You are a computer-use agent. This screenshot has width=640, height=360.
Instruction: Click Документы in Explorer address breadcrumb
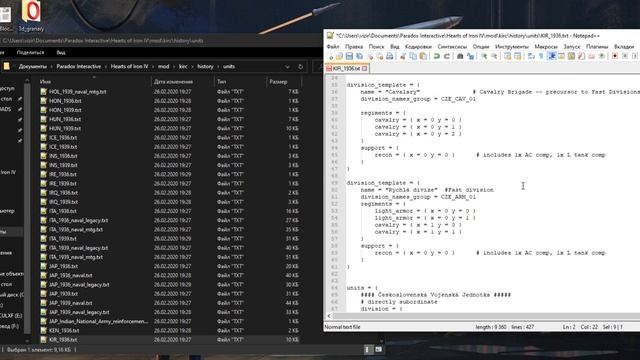coord(33,67)
